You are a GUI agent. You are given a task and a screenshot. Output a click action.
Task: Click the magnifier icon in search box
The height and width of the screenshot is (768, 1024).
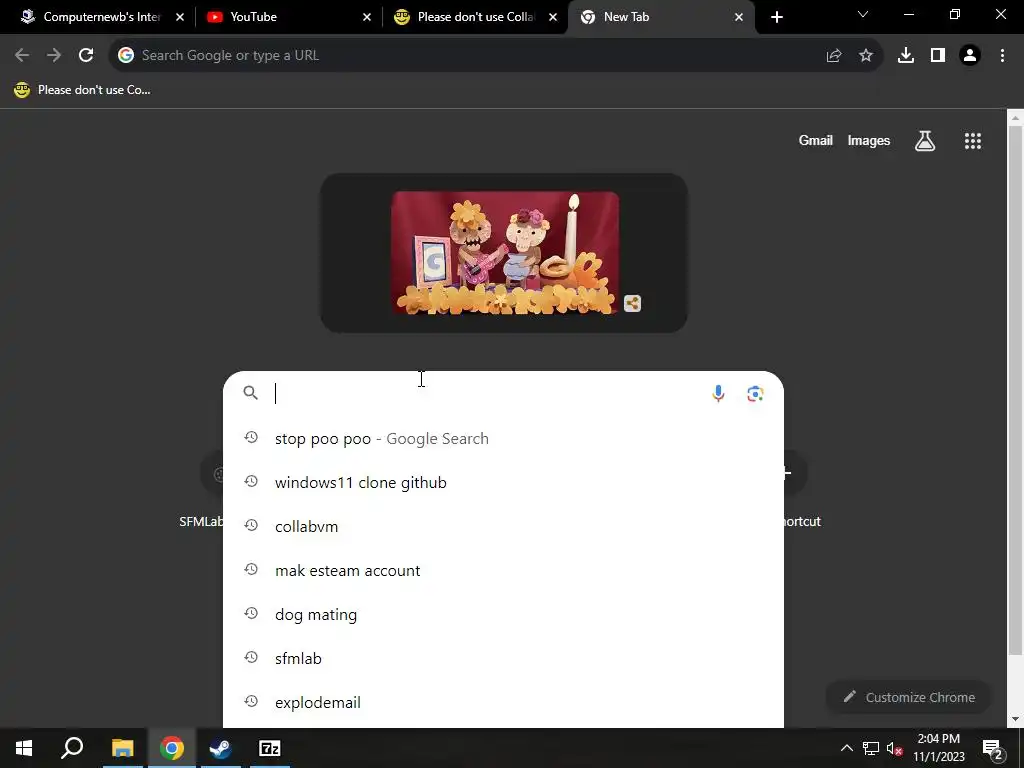[x=251, y=392]
